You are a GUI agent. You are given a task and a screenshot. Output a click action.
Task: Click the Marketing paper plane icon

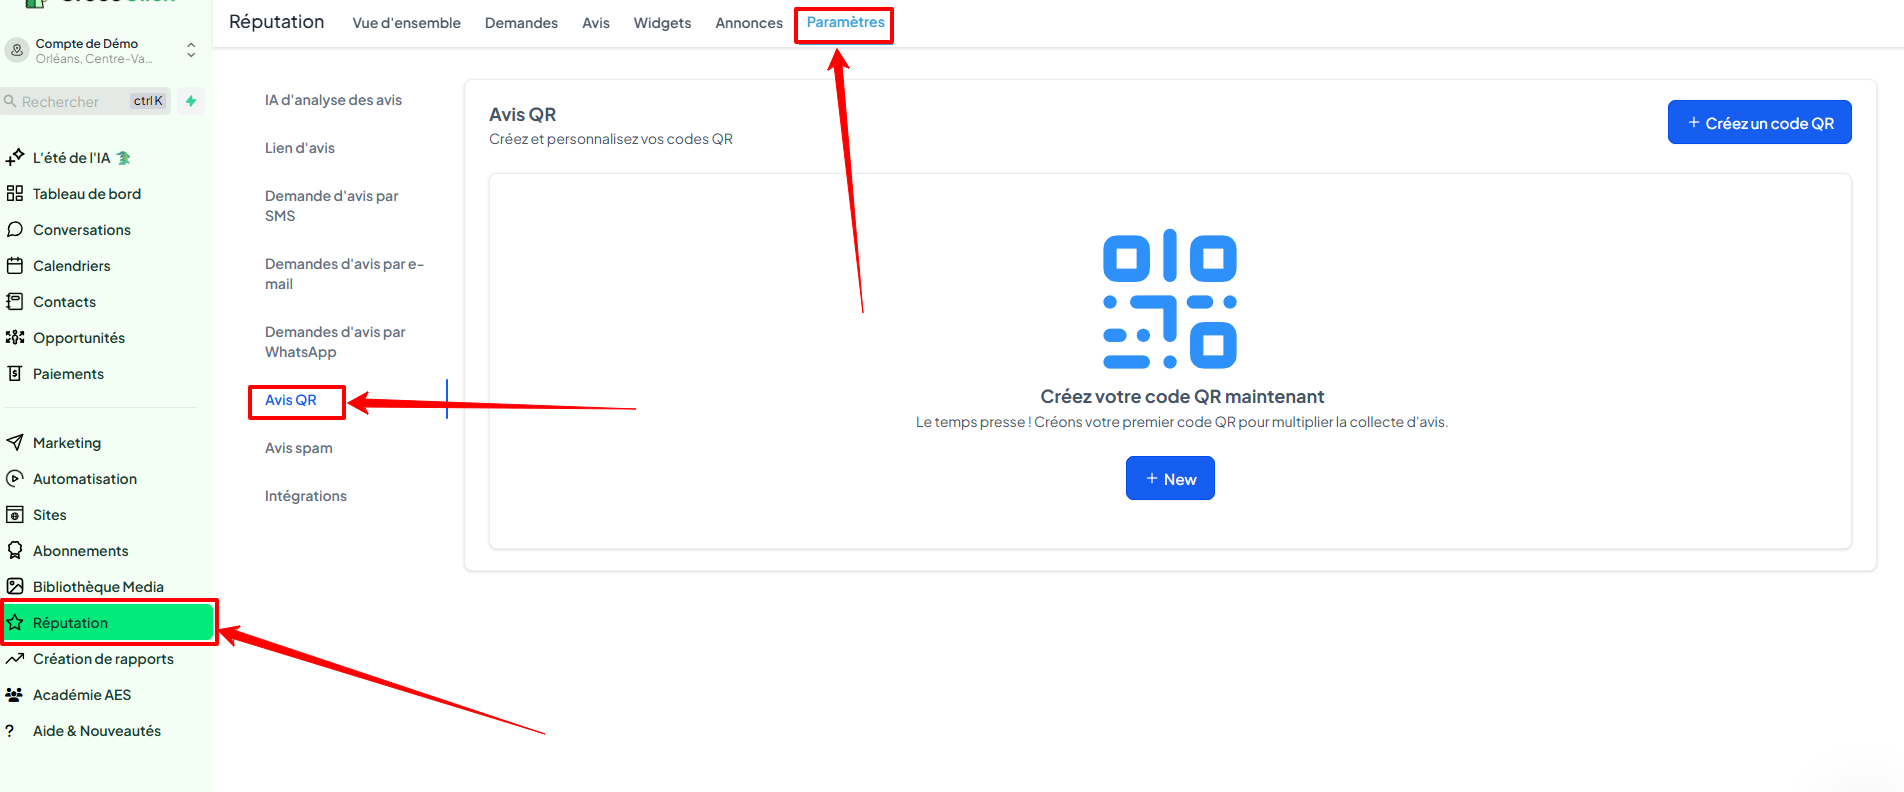pyautogui.click(x=15, y=442)
